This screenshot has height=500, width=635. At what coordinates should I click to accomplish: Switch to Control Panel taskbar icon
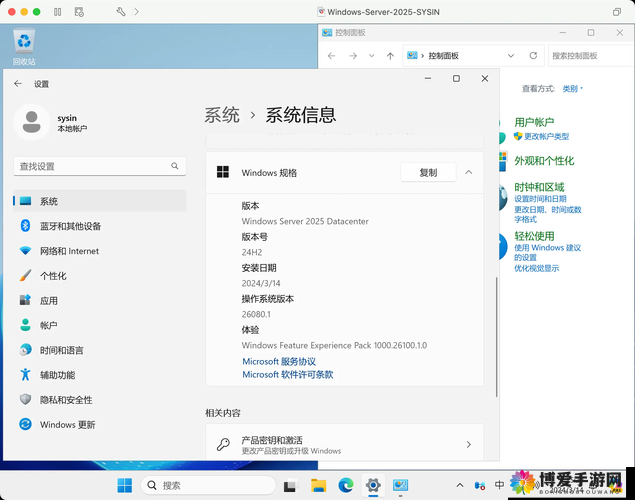(x=400, y=485)
